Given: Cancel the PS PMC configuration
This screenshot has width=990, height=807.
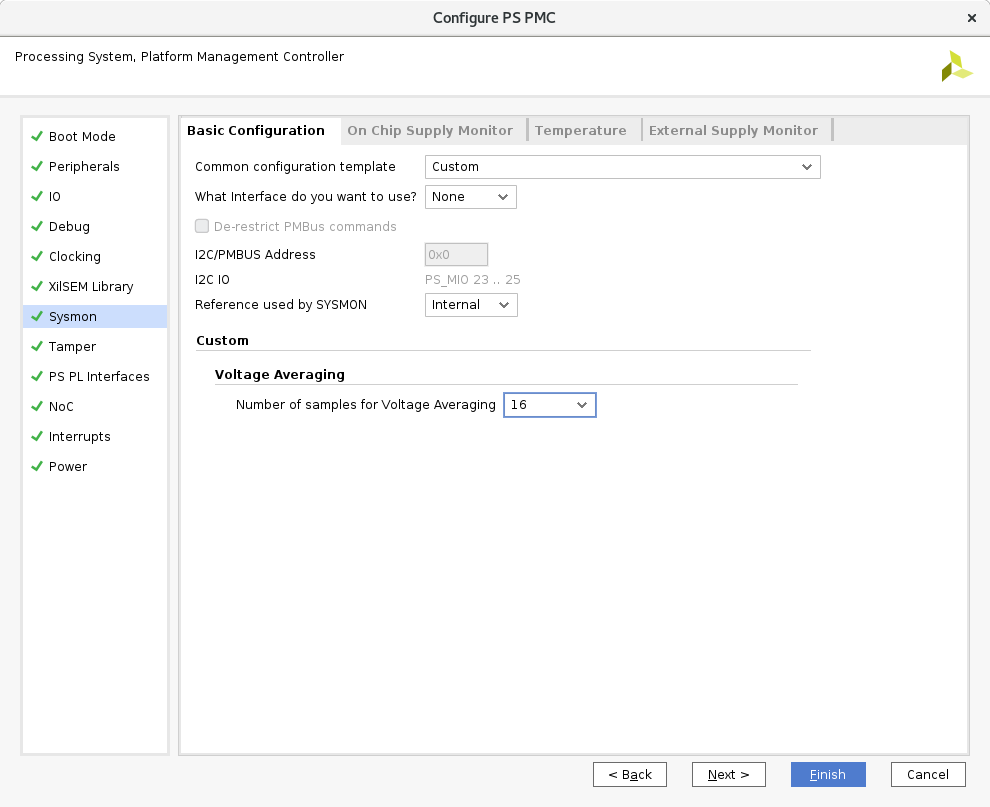Looking at the screenshot, I should pos(927,775).
